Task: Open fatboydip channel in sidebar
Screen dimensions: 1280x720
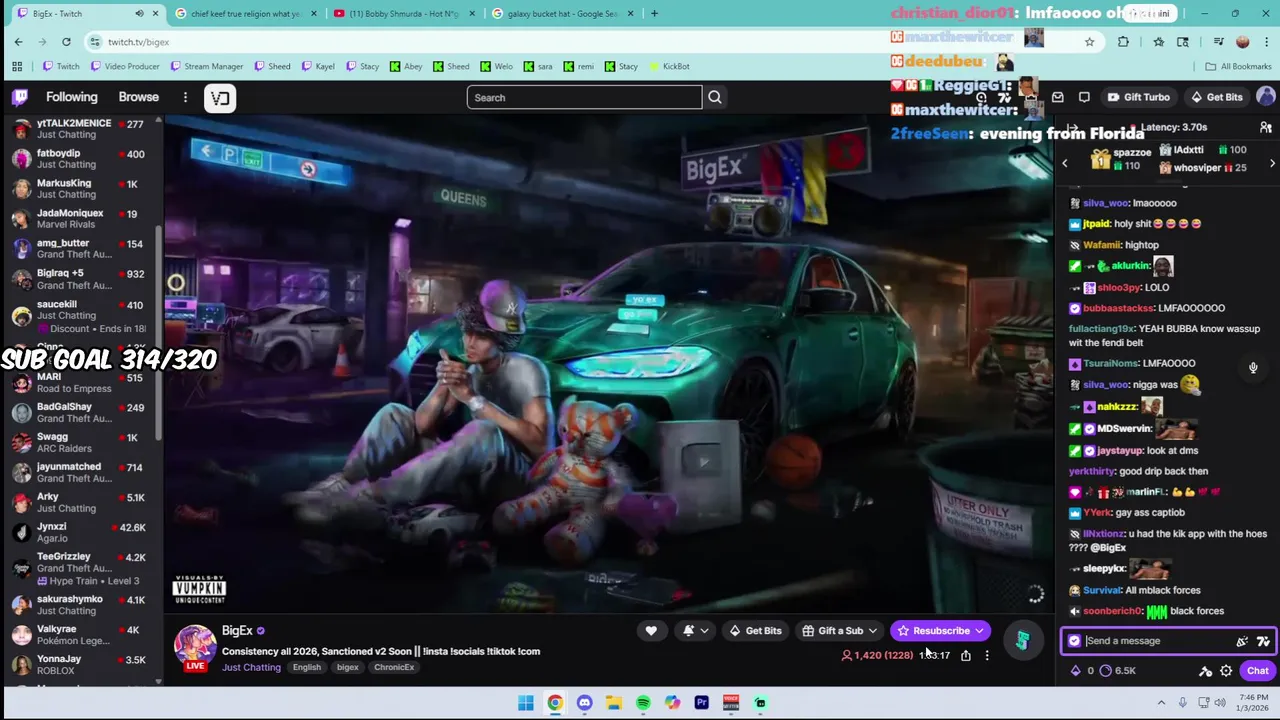Action: pyautogui.click(x=82, y=159)
